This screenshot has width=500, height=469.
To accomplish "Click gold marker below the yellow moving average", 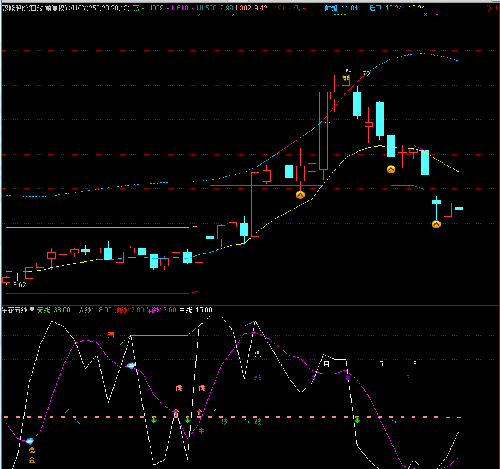I will click(391, 169).
